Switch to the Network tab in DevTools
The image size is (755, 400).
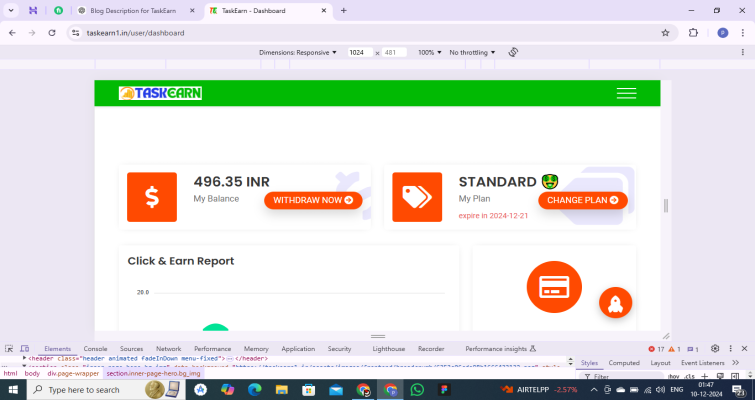(168, 349)
